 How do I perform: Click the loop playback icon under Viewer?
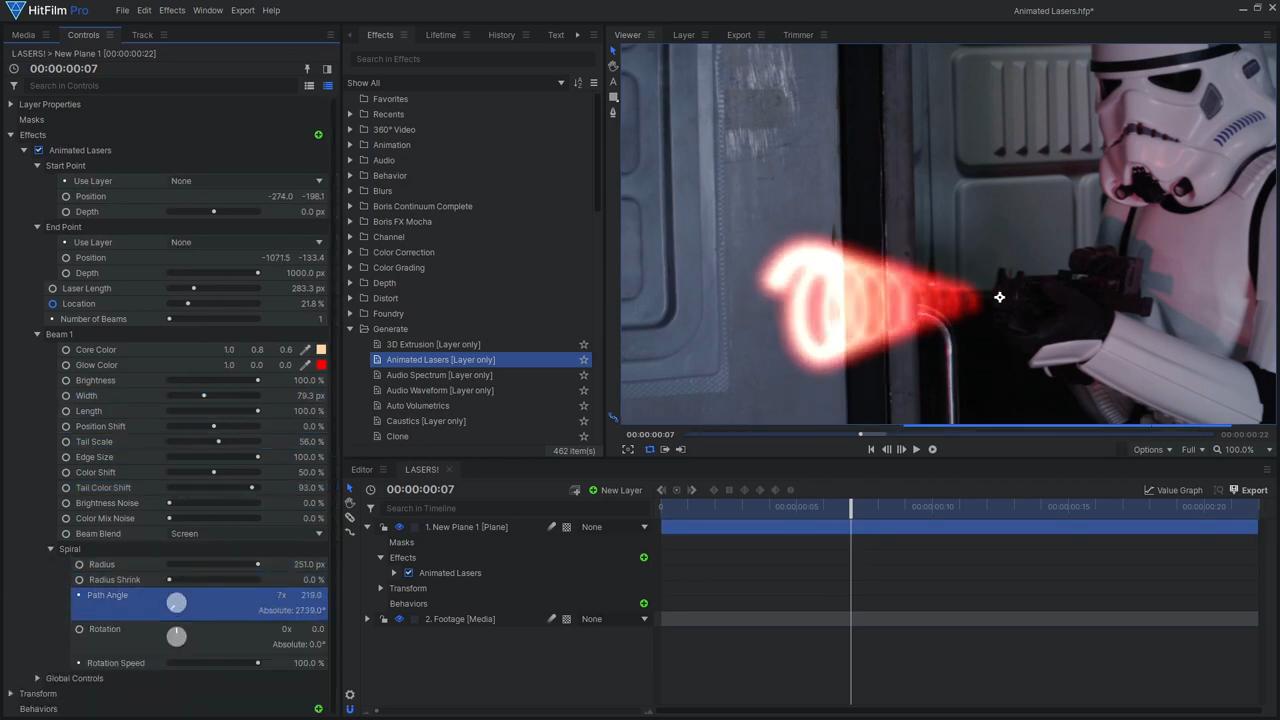click(649, 450)
